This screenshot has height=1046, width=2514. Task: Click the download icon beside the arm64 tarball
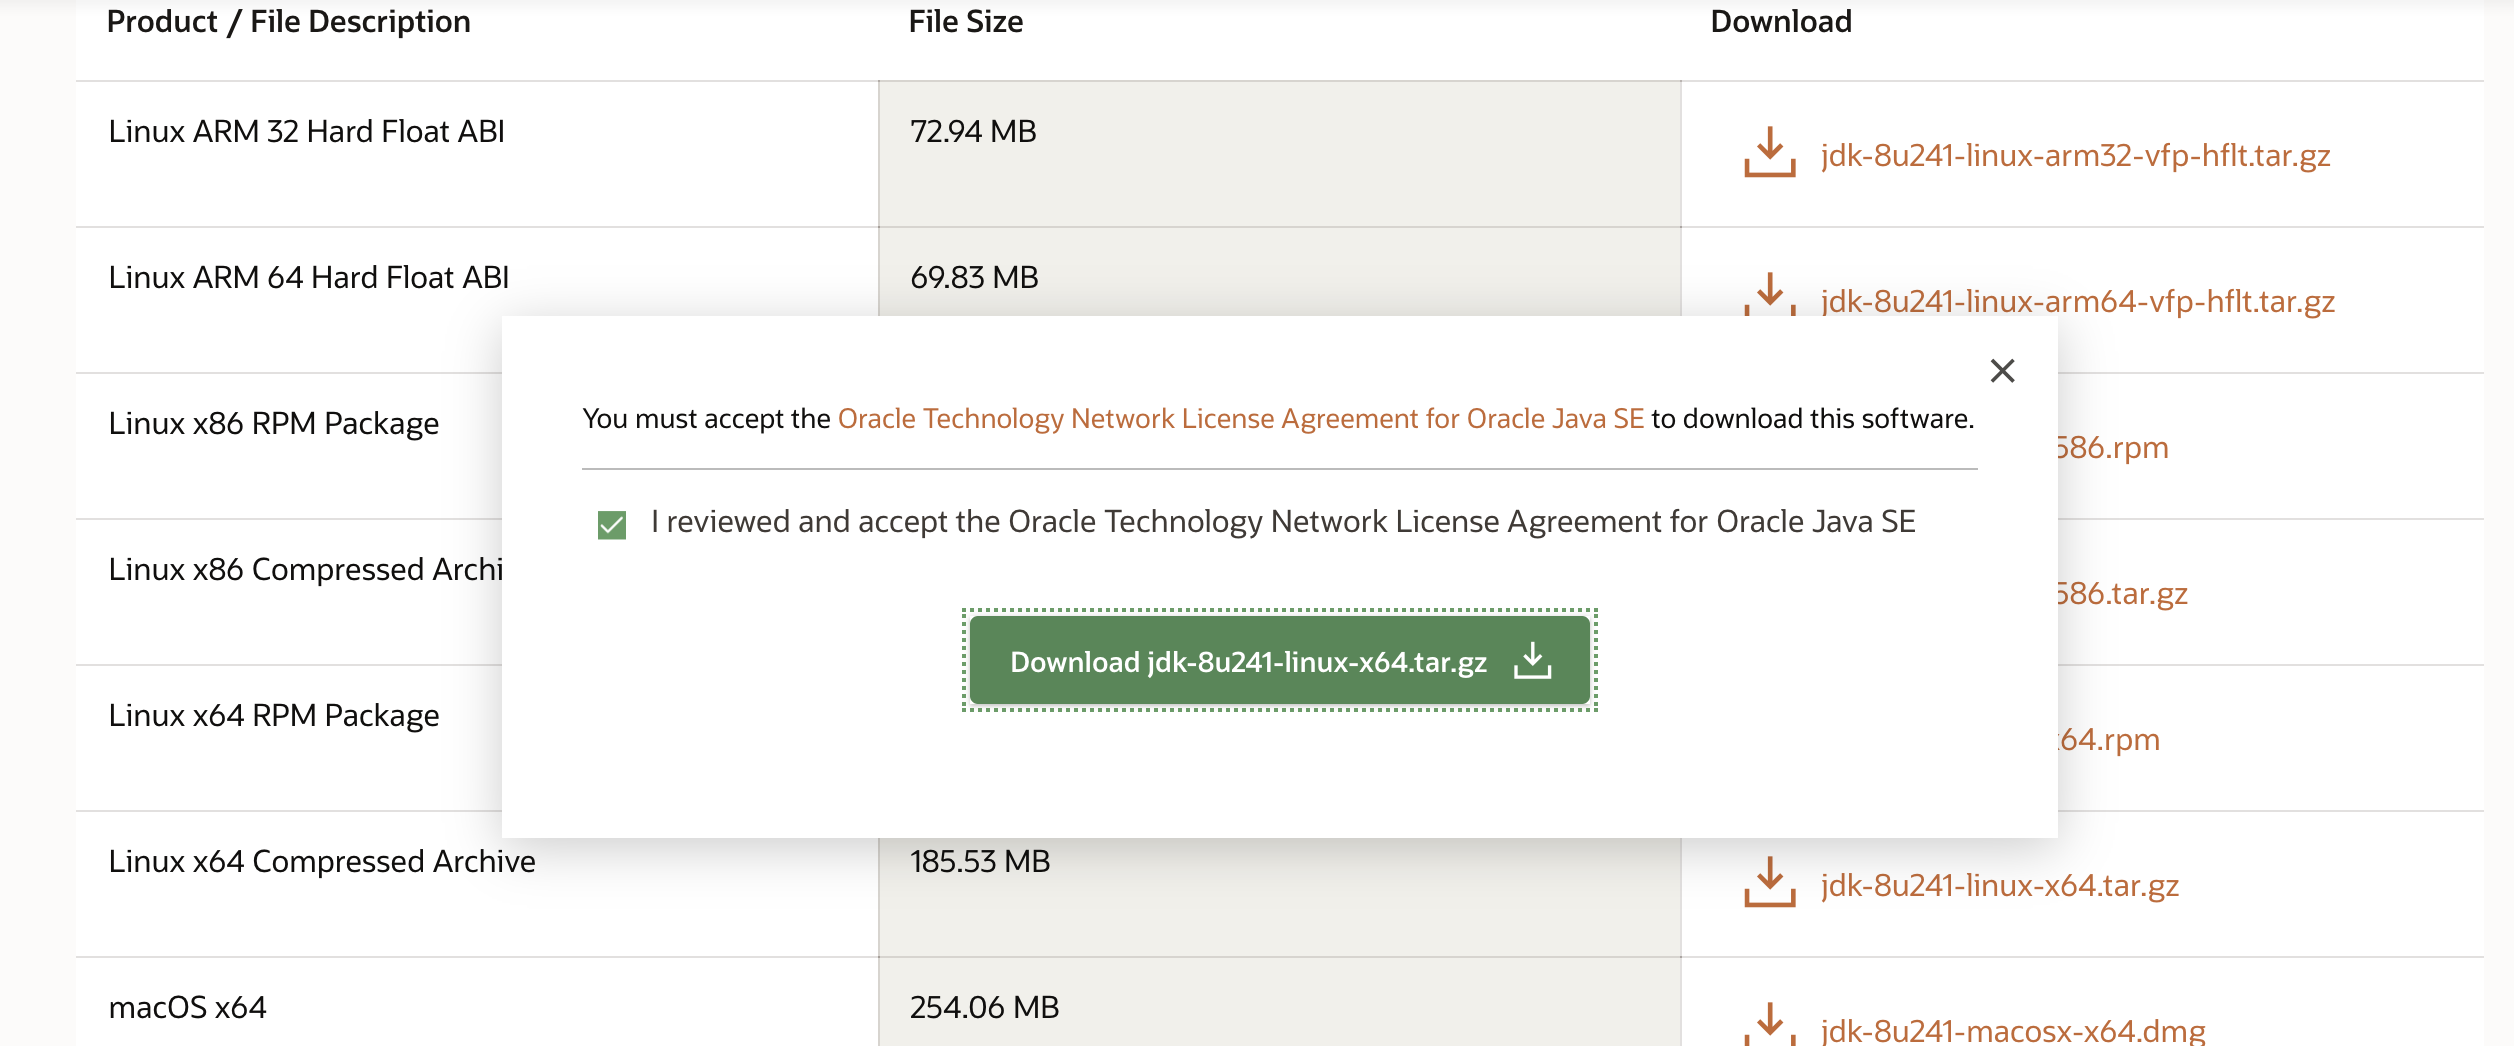pyautogui.click(x=1769, y=294)
